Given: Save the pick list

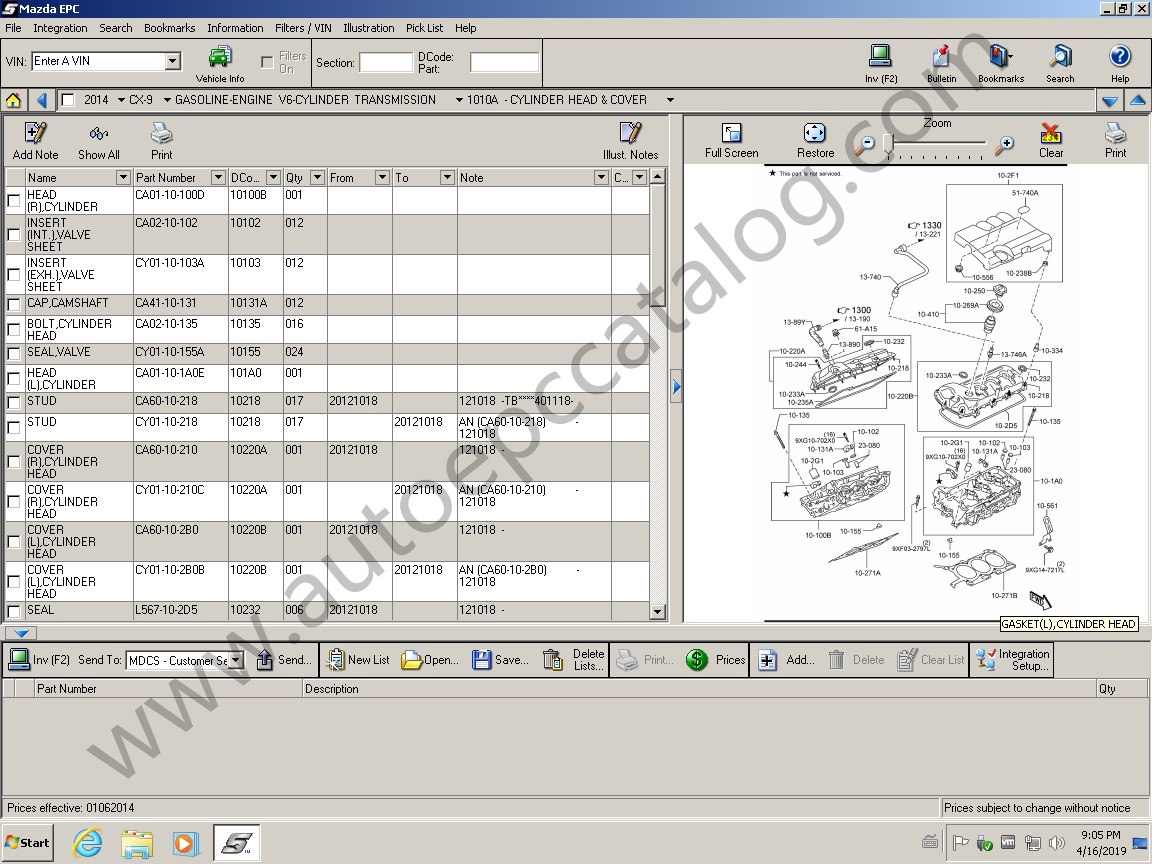Looking at the screenshot, I should (500, 660).
